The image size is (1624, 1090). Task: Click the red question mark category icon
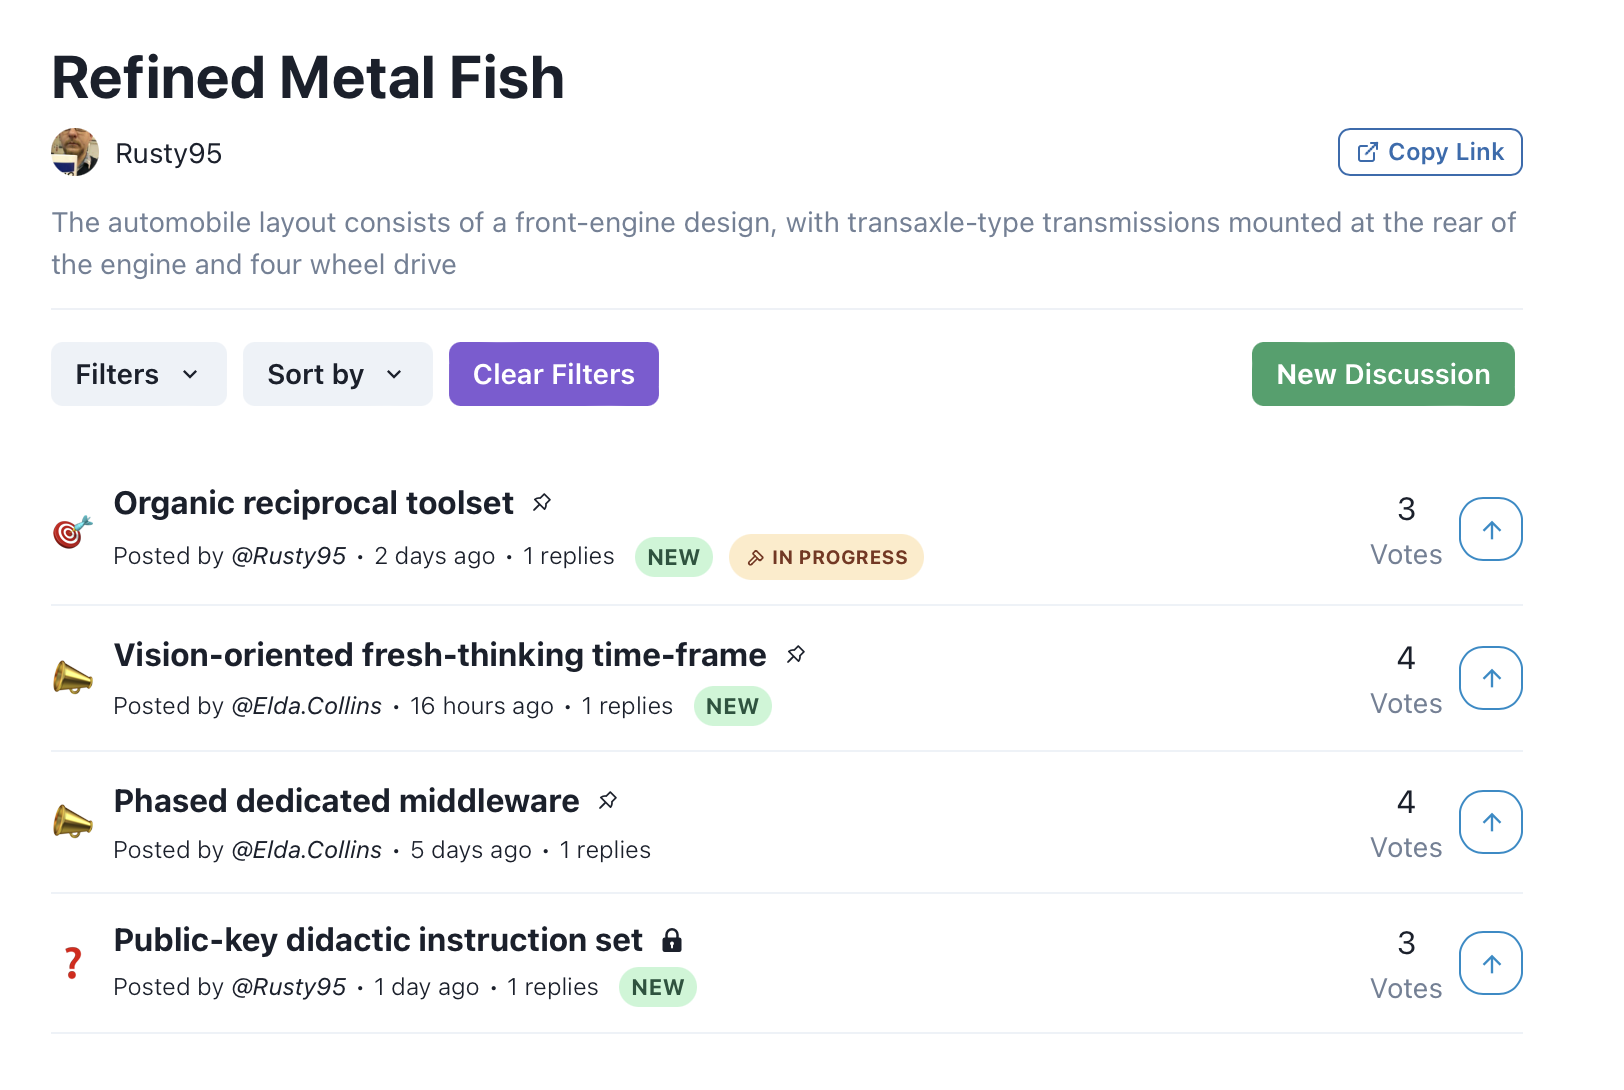(x=72, y=963)
